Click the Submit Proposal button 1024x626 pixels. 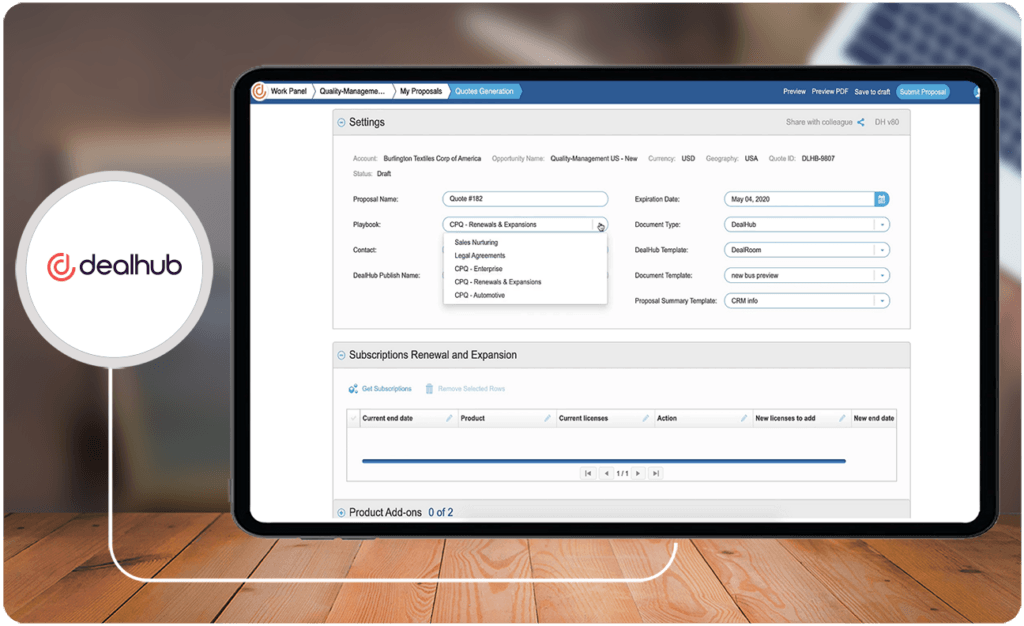coord(923,92)
